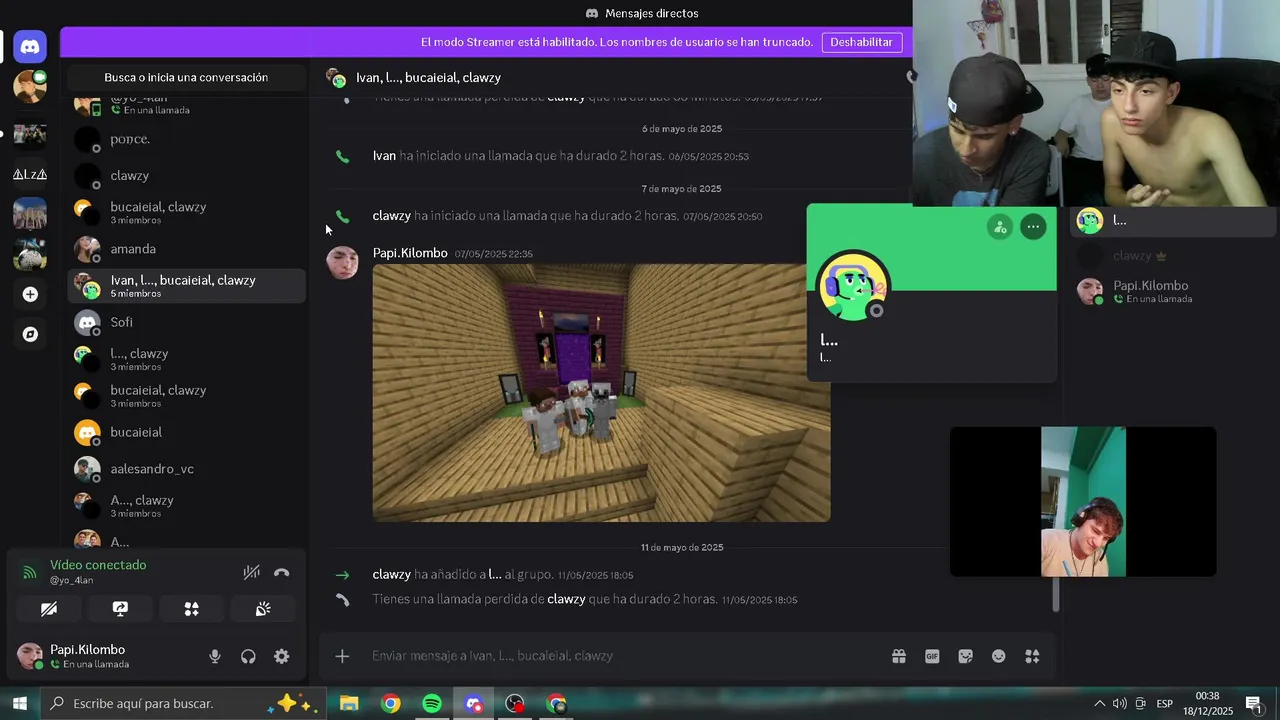This screenshot has height=720, width=1280.
Task: Open Discord direct messages home icon
Action: click(x=30, y=46)
